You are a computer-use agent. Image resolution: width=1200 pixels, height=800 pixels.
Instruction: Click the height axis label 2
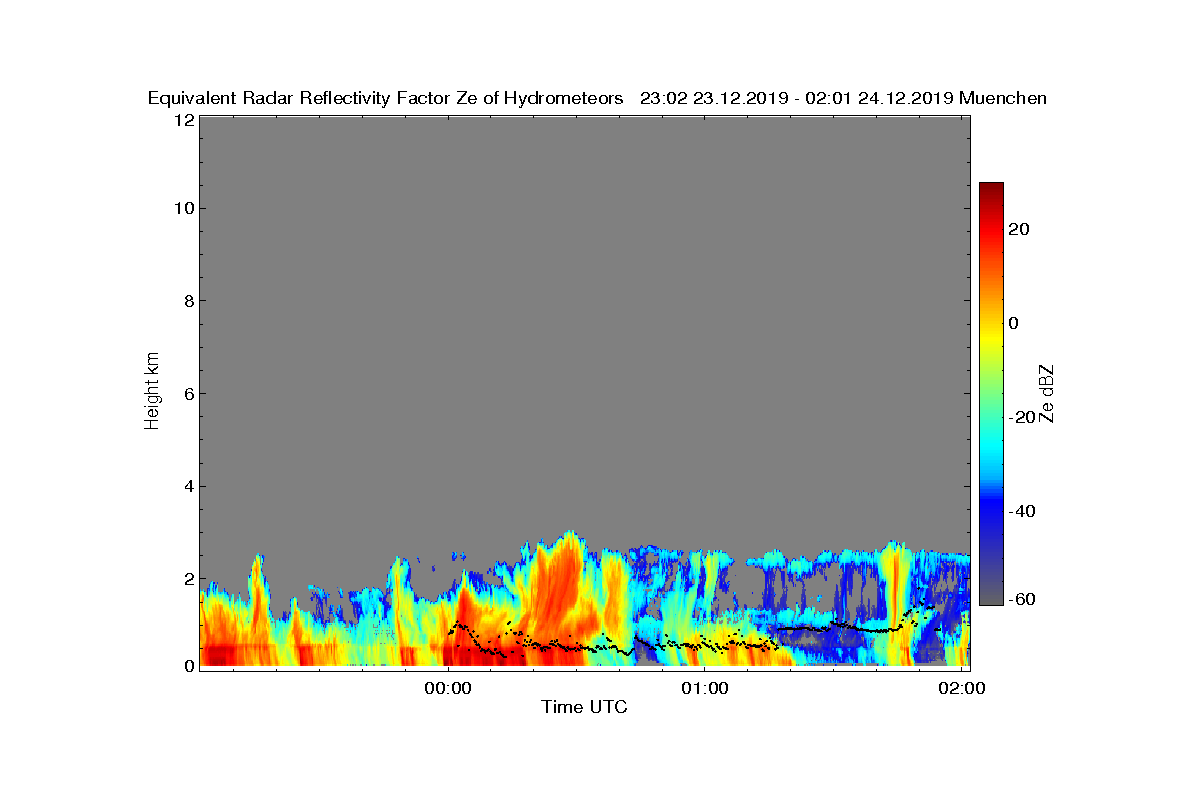[x=188, y=578]
